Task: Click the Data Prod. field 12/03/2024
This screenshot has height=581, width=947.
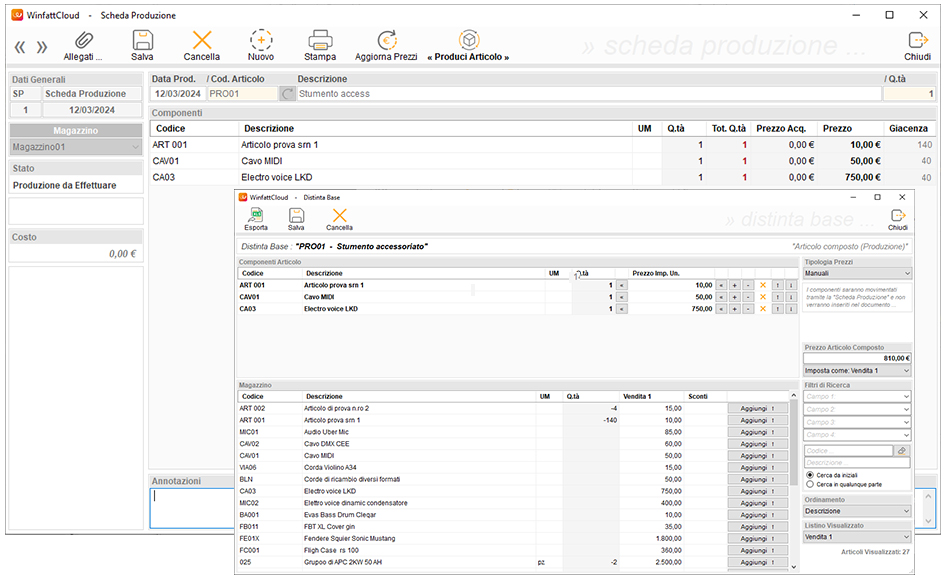Action: 178,94
